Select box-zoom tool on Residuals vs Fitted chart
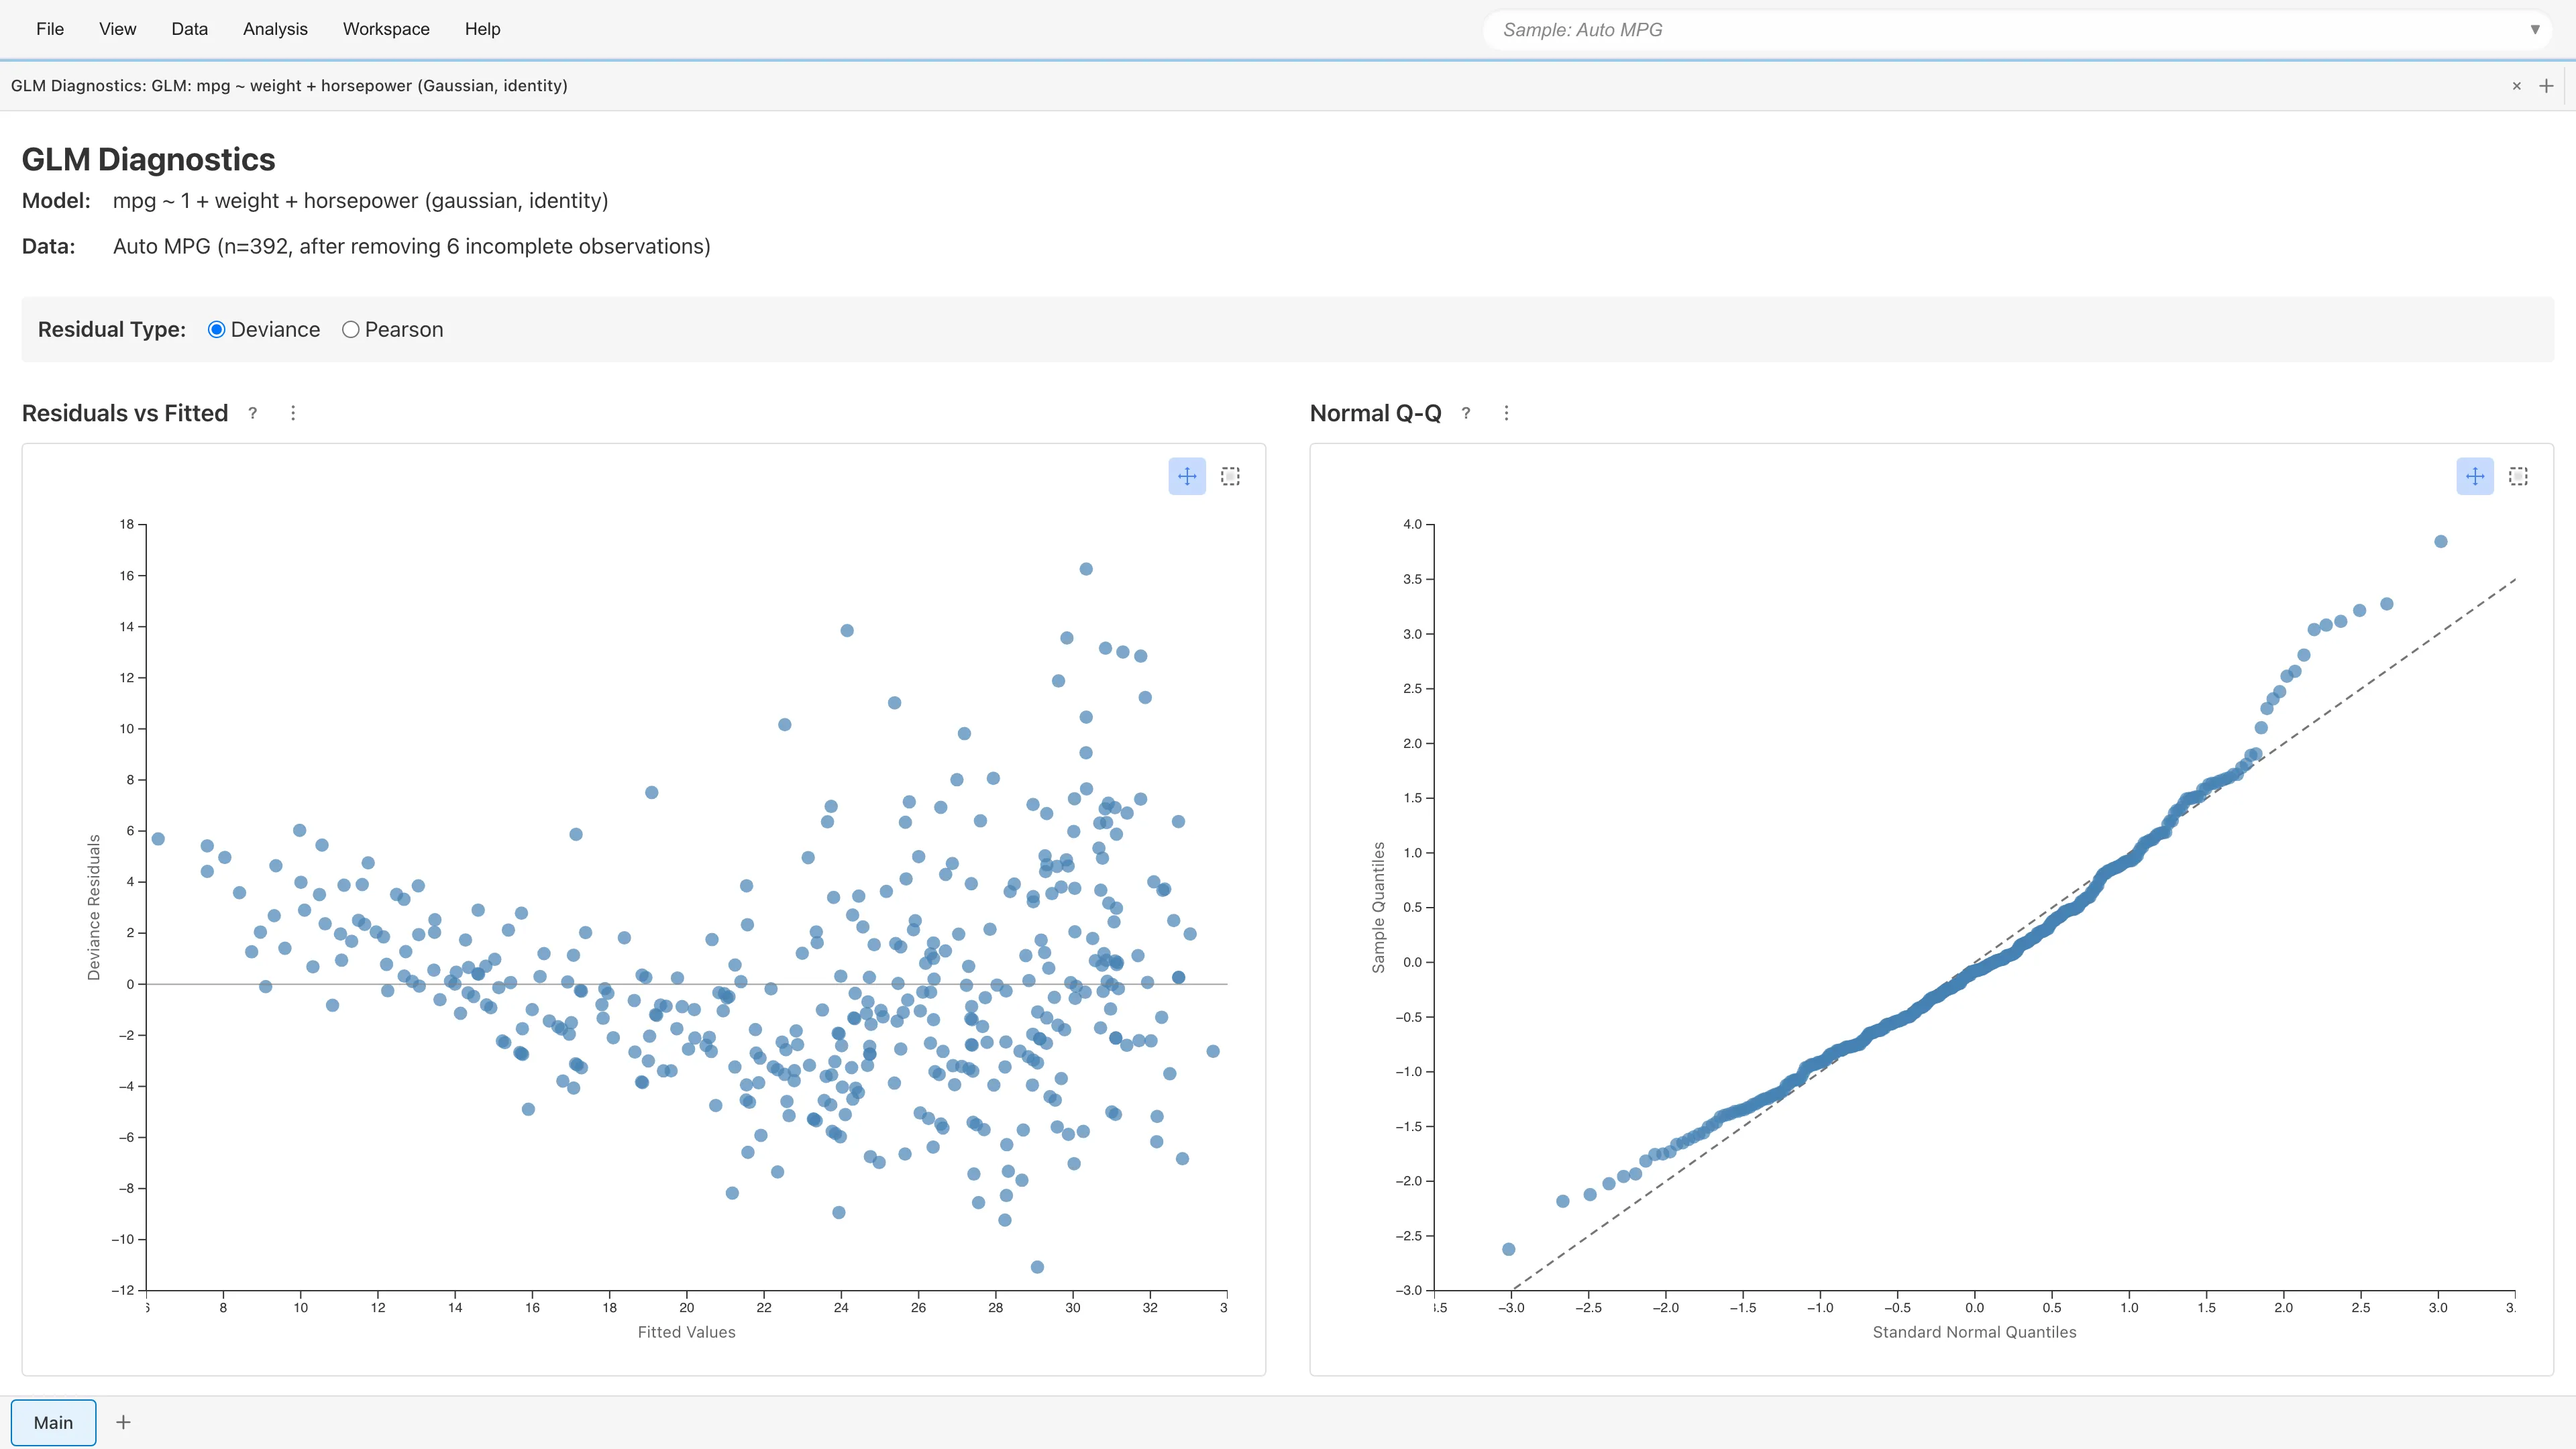 click(x=1230, y=476)
